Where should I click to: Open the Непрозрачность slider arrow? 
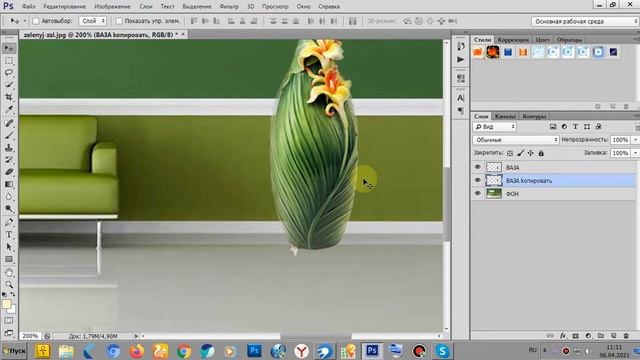point(635,140)
